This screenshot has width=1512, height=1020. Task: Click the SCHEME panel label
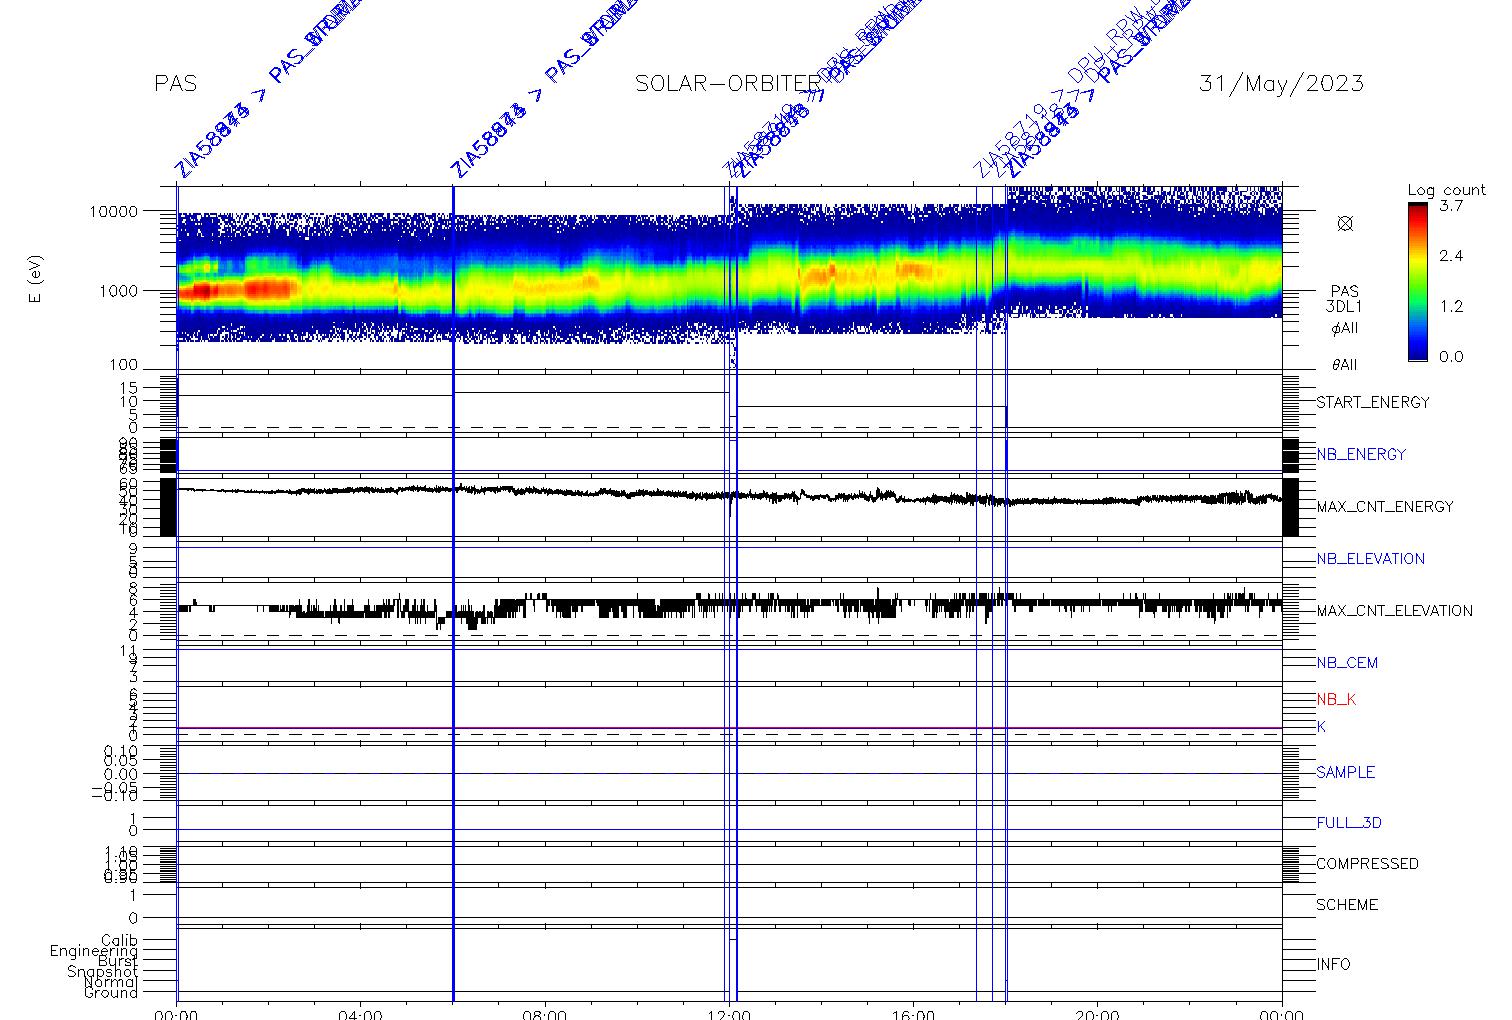click(x=1347, y=905)
